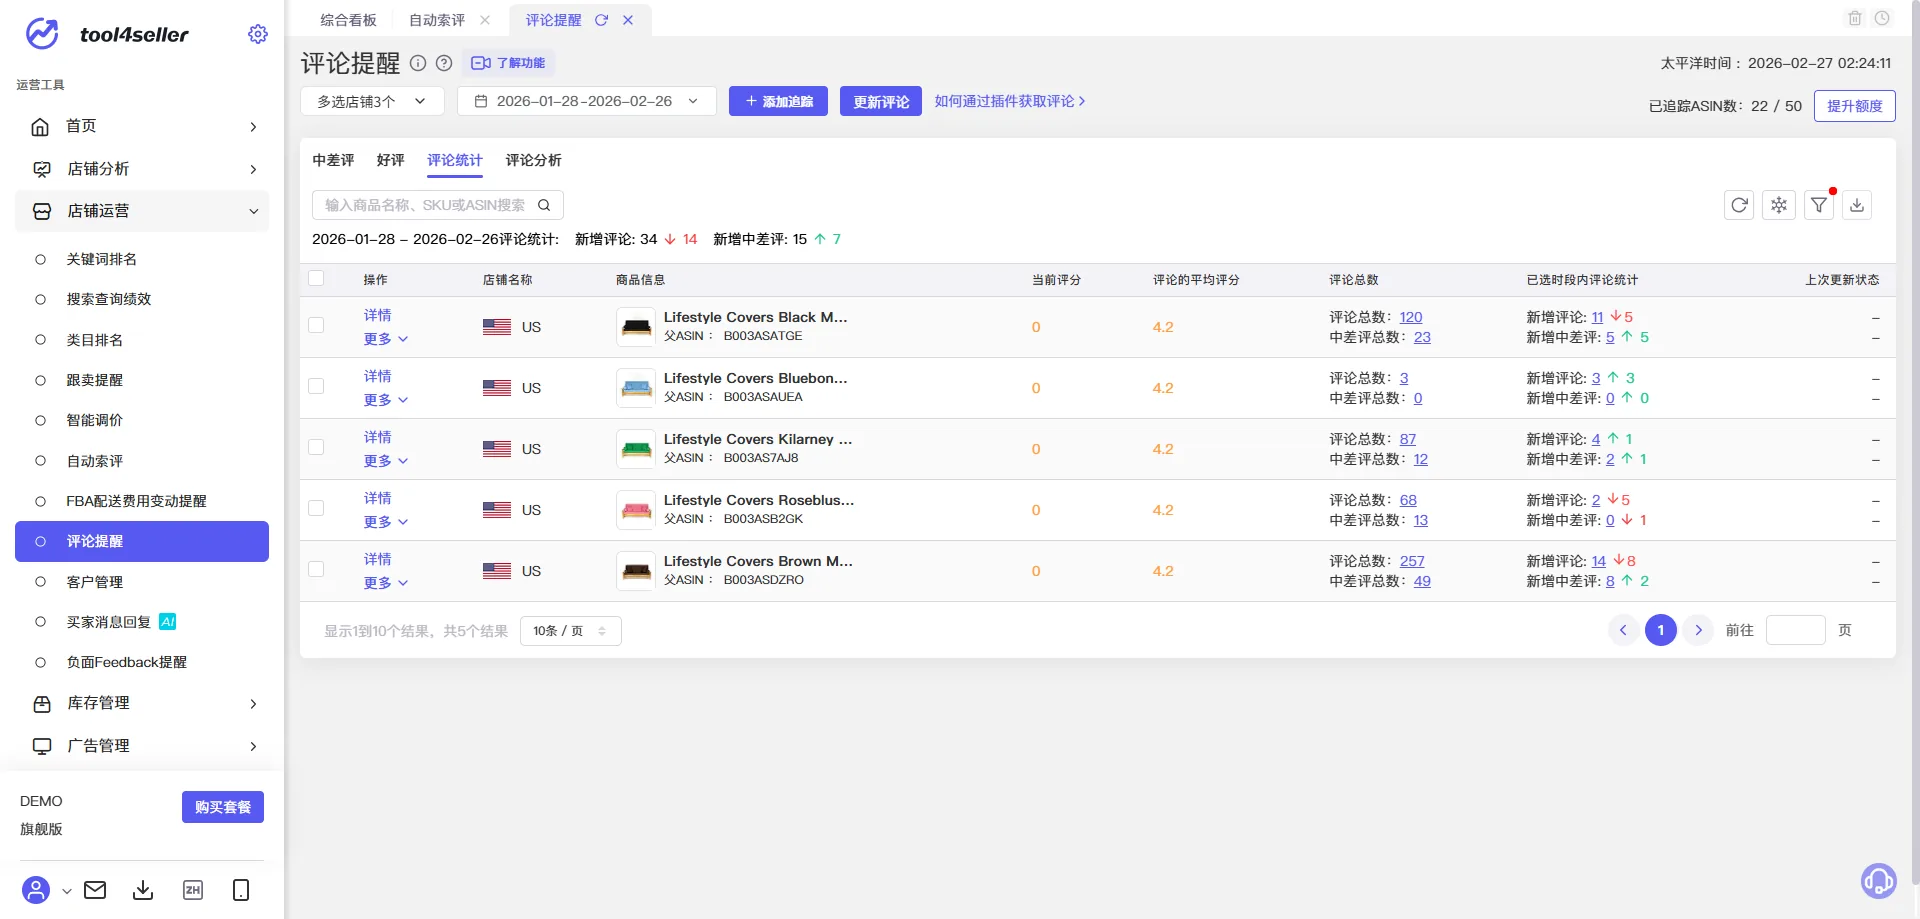Screen dimensions: 1920x919
Task: Click the Lifestyle Covers Black product thumbnail
Action: [636, 327]
